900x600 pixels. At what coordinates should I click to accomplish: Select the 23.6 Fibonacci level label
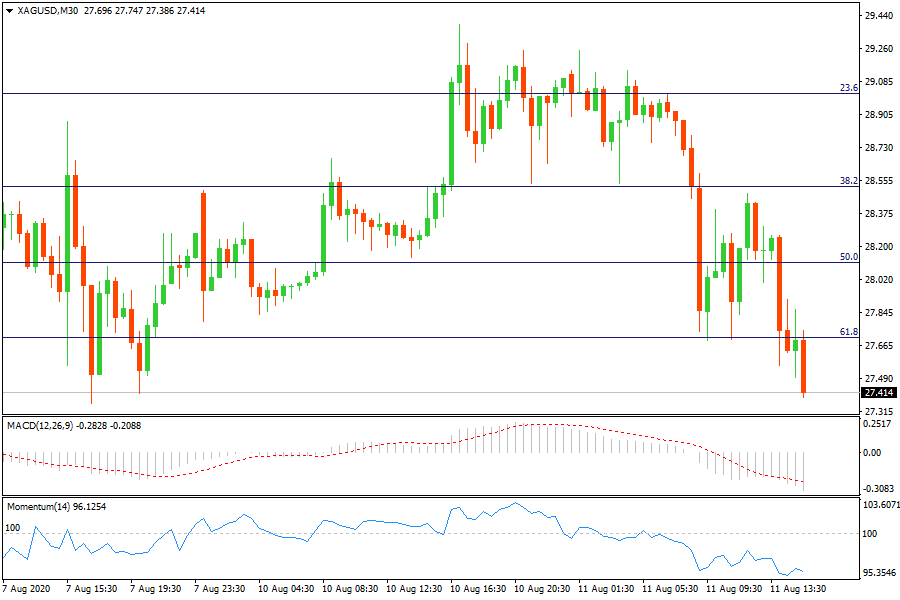pyautogui.click(x=848, y=88)
